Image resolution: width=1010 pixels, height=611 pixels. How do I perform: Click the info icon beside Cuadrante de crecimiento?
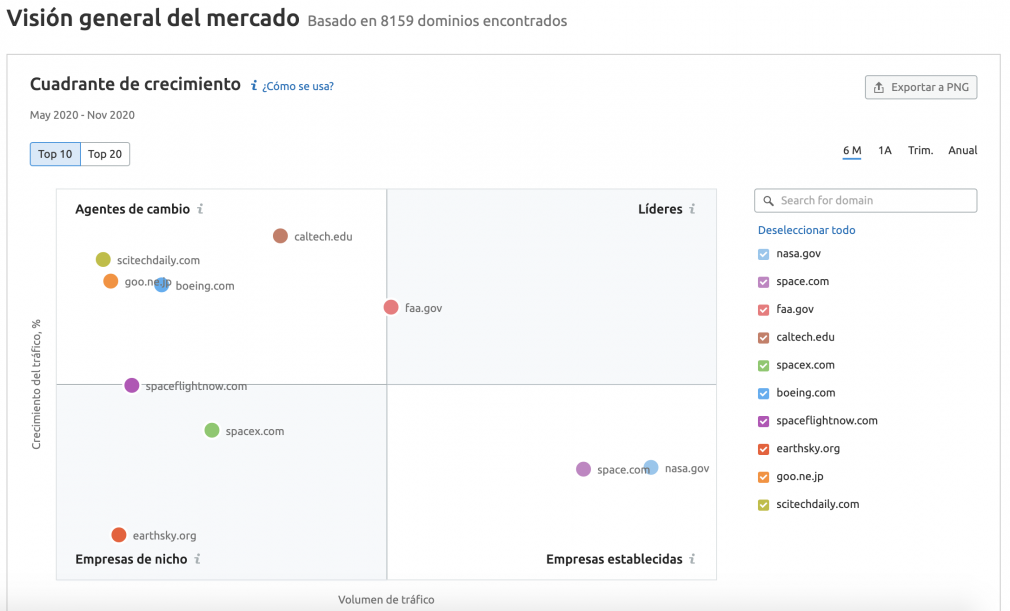coord(254,86)
